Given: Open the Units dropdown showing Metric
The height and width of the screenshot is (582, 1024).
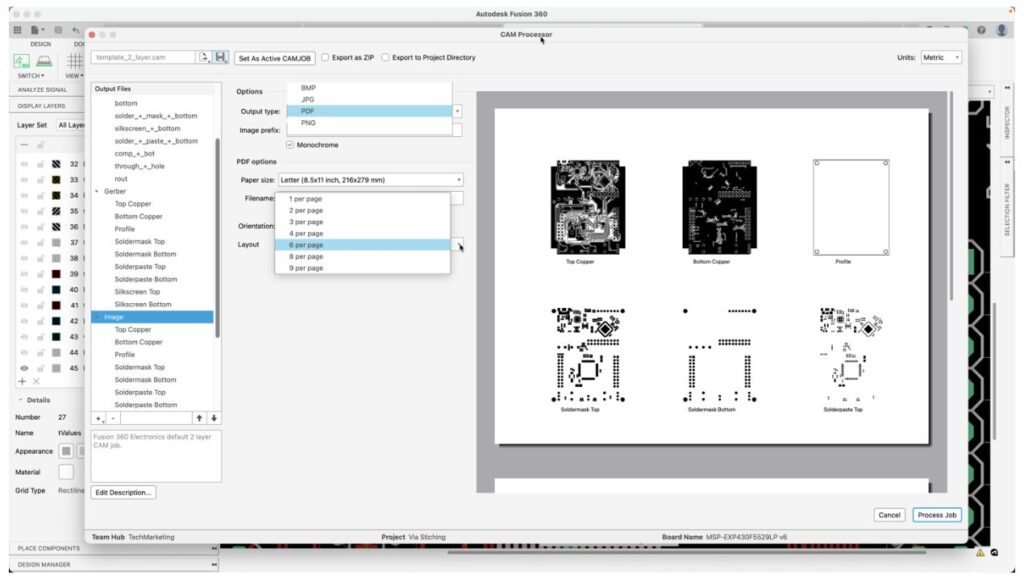Looking at the screenshot, I should [x=940, y=57].
